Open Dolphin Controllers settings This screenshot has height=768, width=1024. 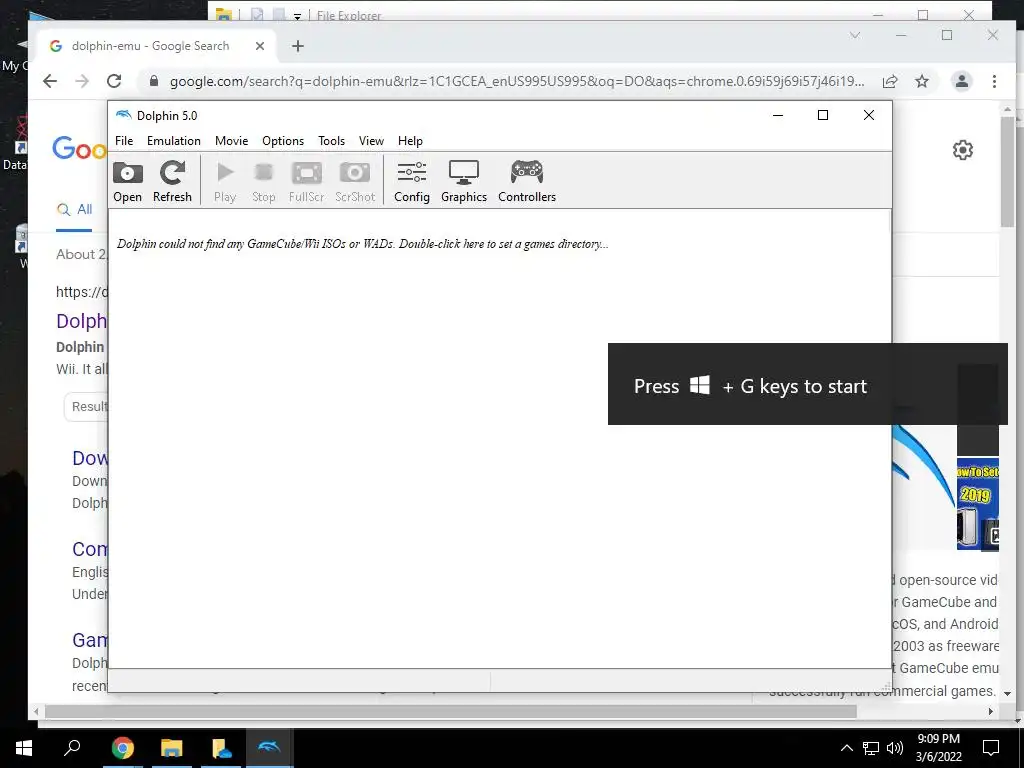[526, 181]
